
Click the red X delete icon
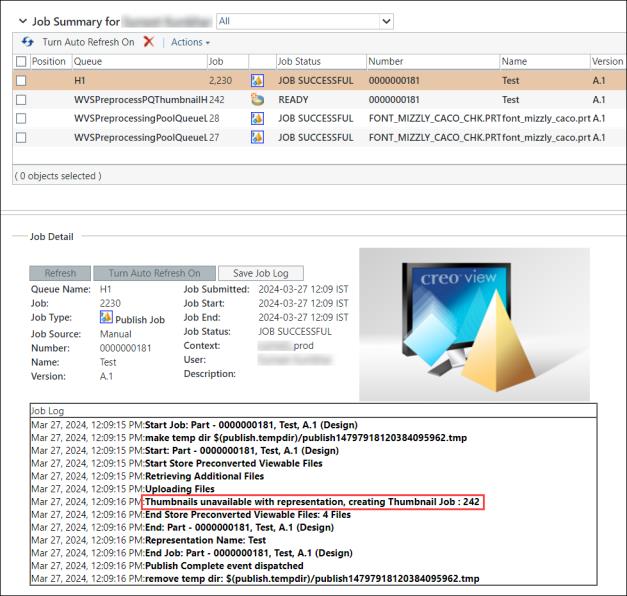point(149,42)
